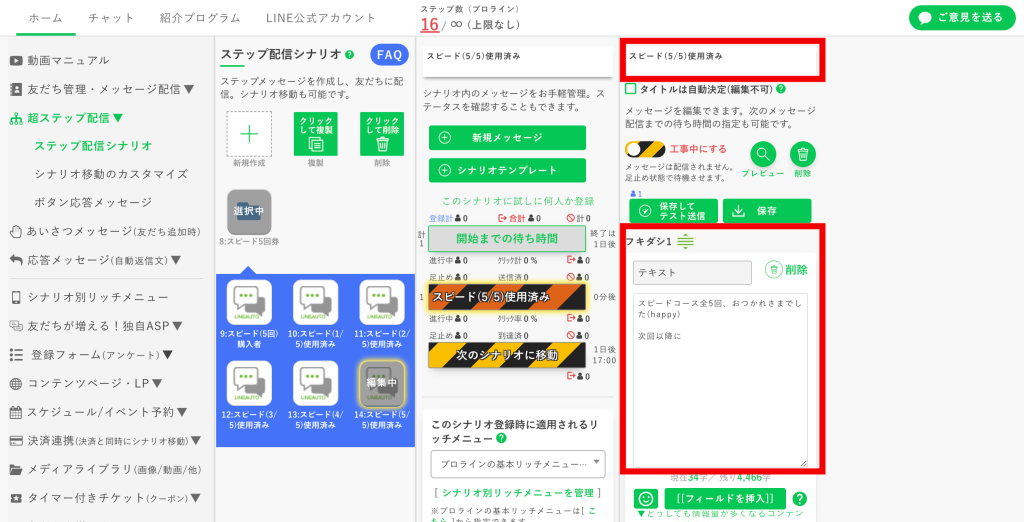Switch to the チャット tab
This screenshot has width=1024, height=522.
click(111, 18)
